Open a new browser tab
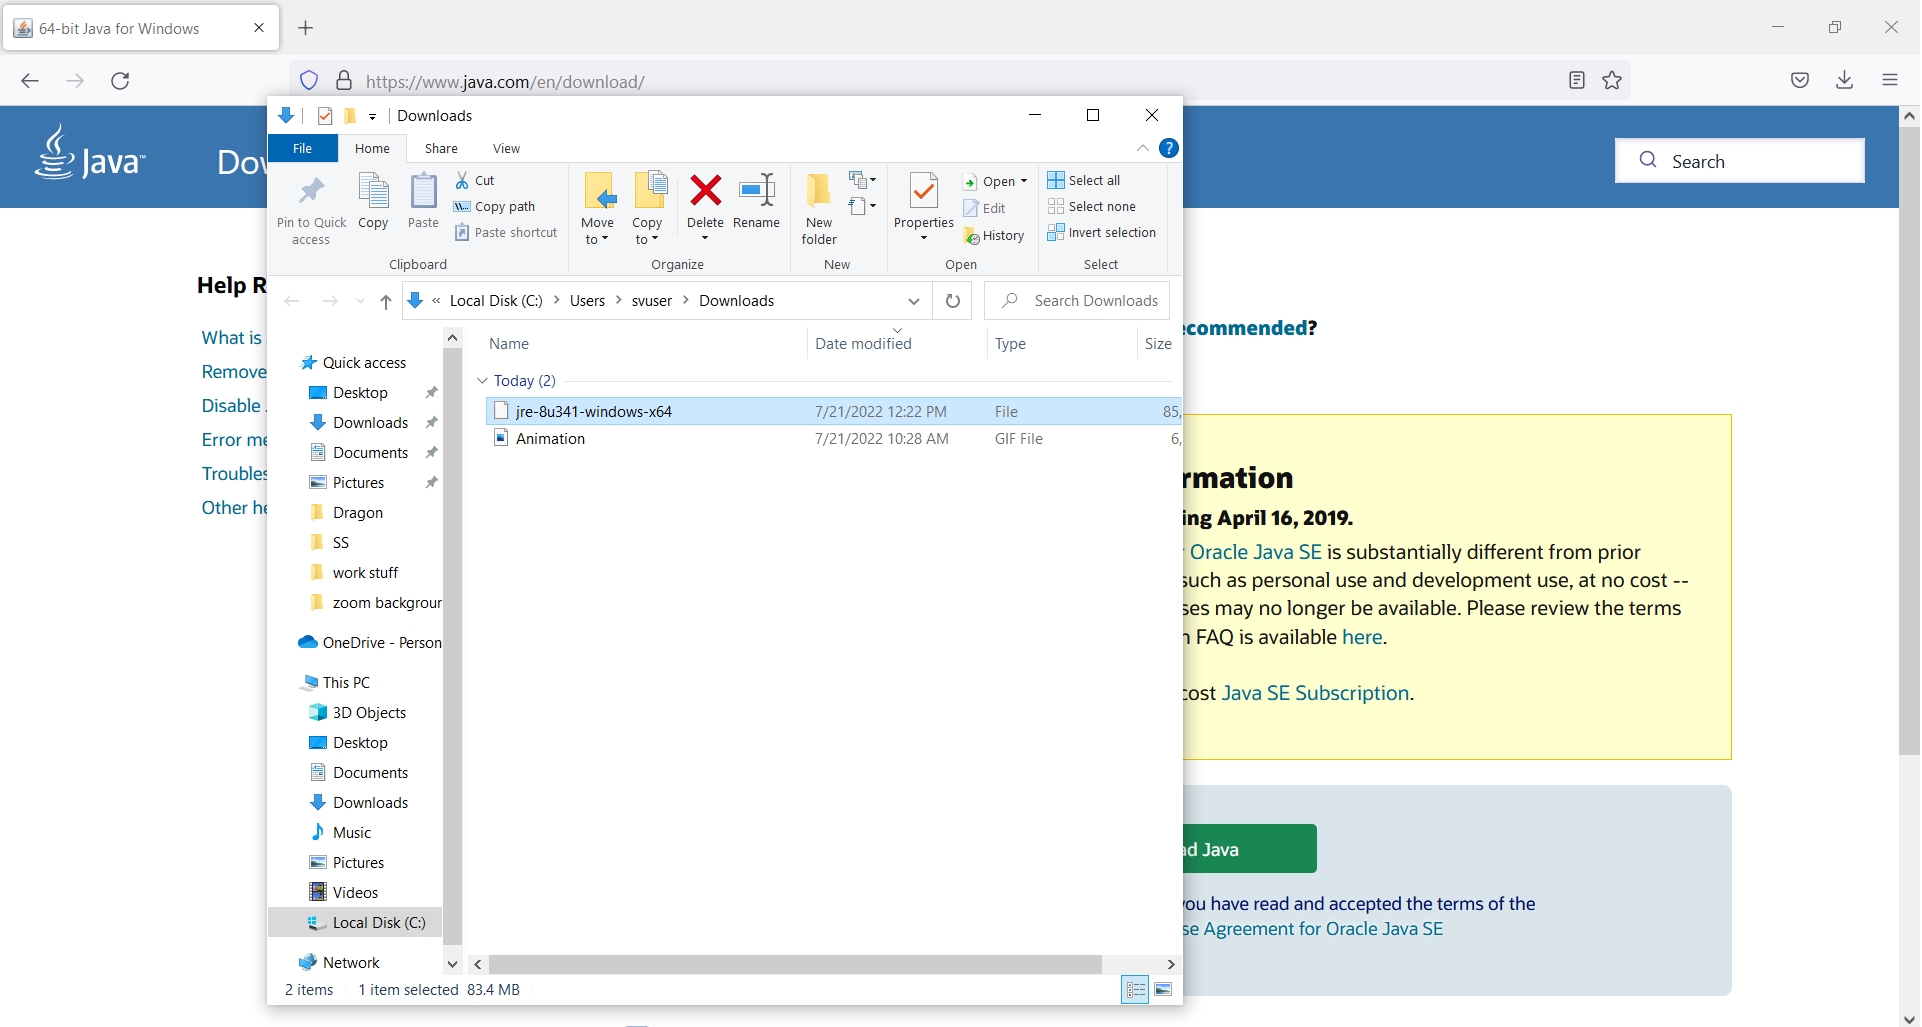The height and width of the screenshot is (1027, 1922). click(x=306, y=28)
